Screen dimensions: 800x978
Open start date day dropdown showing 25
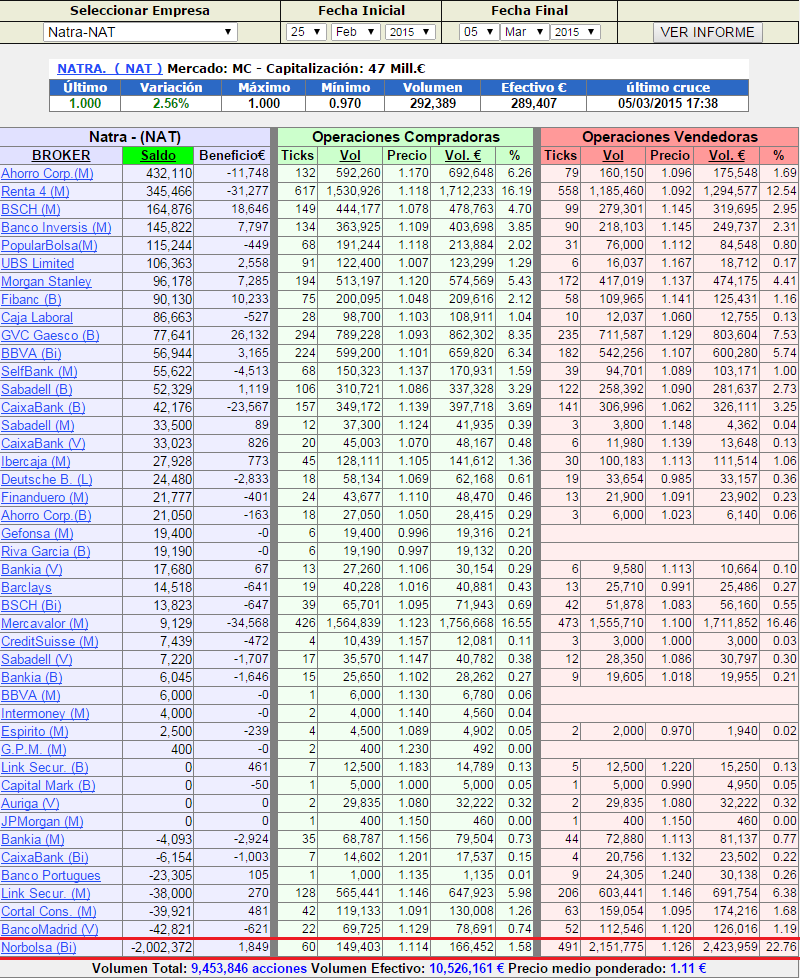306,32
